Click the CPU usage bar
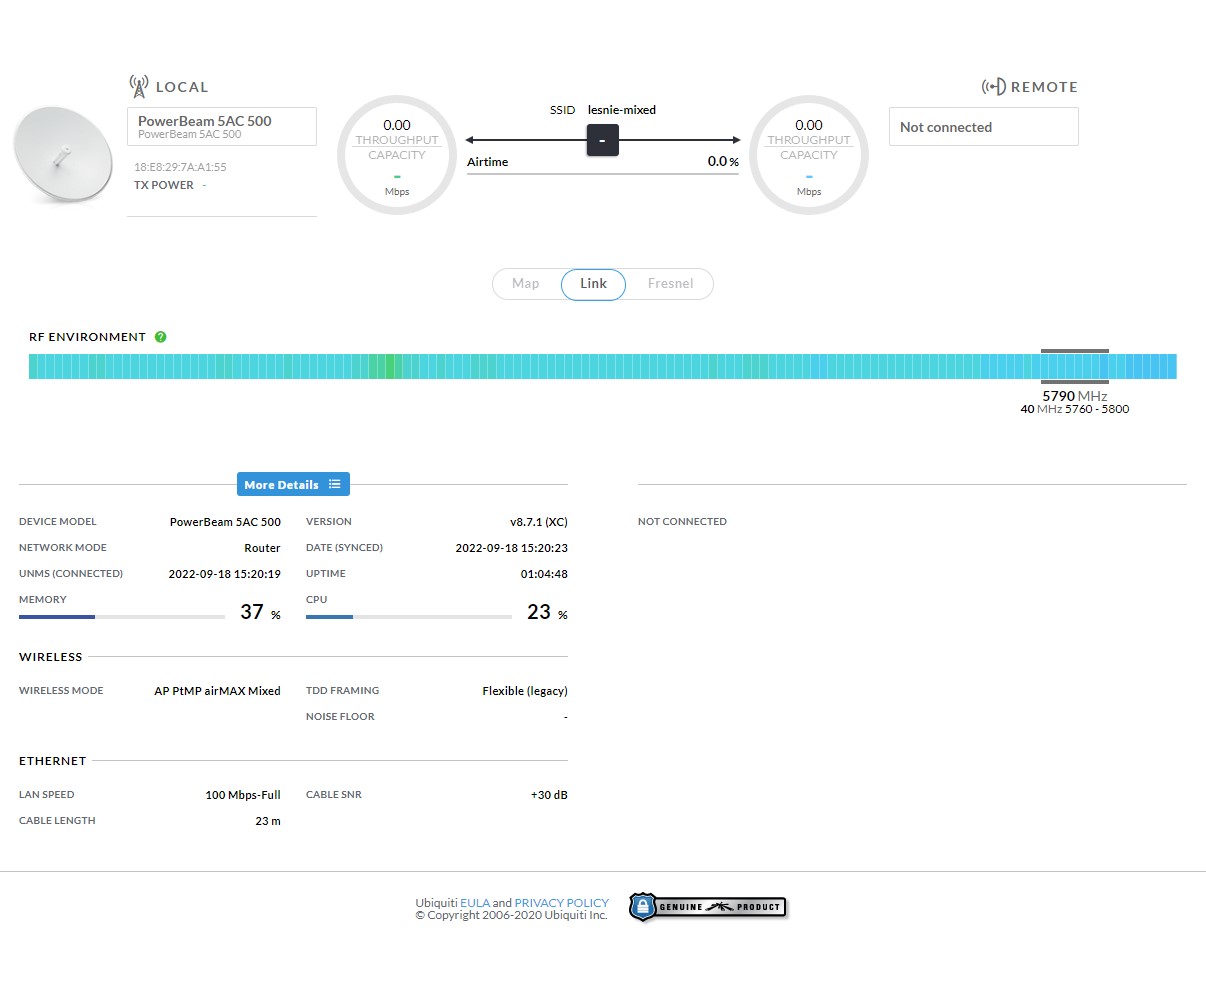1206x1007 pixels. [x=409, y=617]
